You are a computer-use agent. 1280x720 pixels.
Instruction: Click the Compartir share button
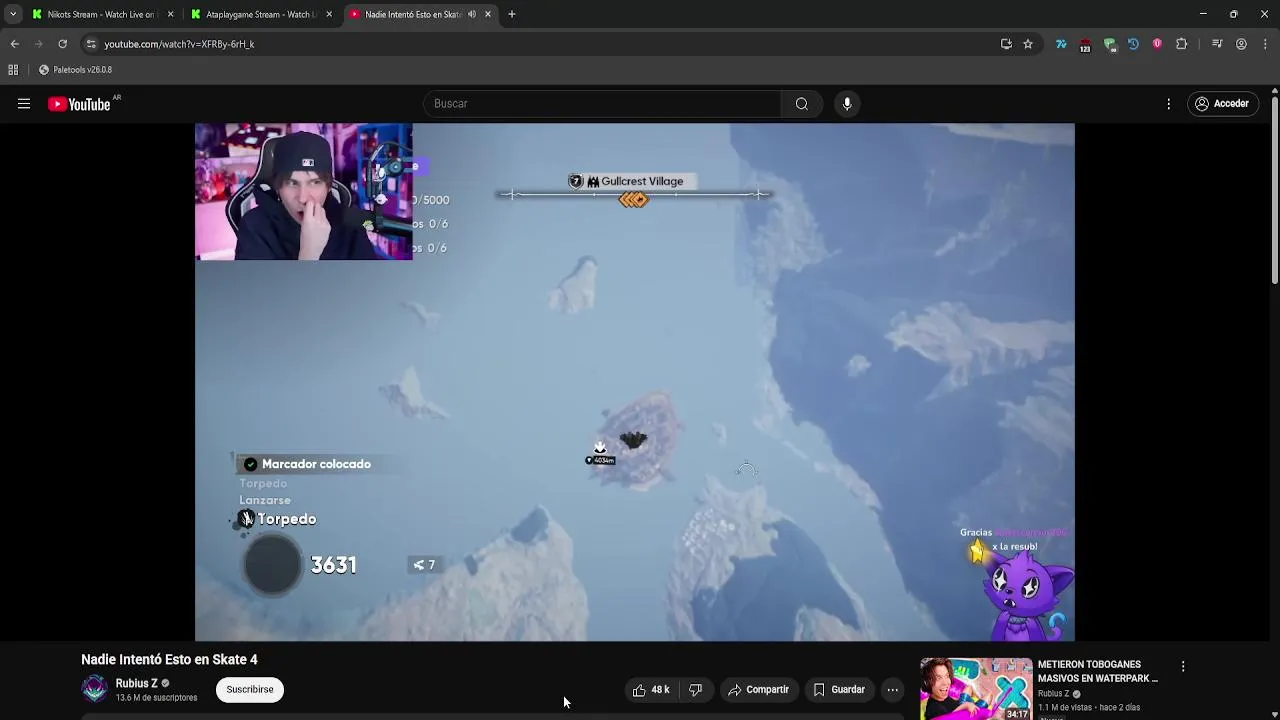tap(758, 689)
